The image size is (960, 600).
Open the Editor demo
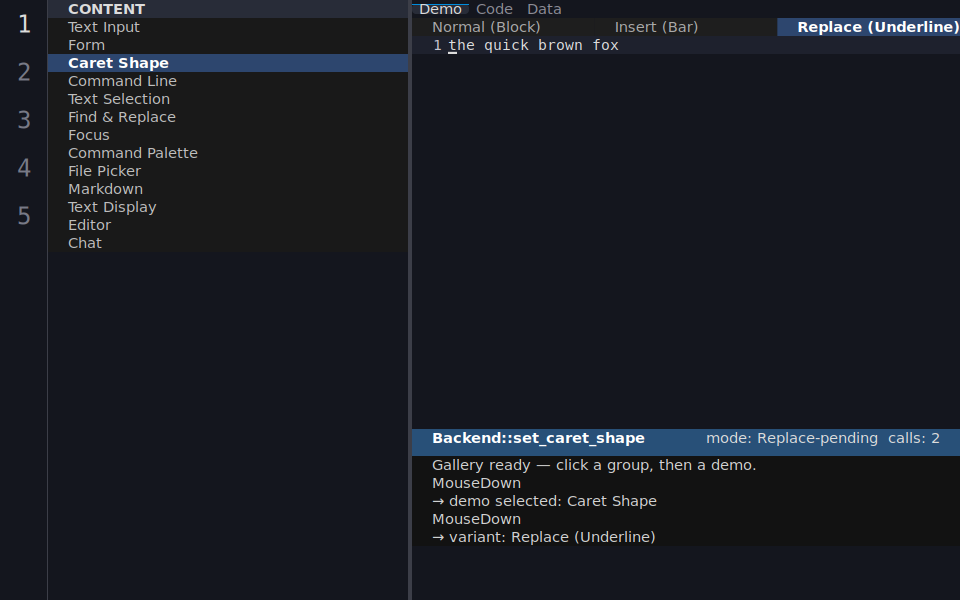coord(228,225)
